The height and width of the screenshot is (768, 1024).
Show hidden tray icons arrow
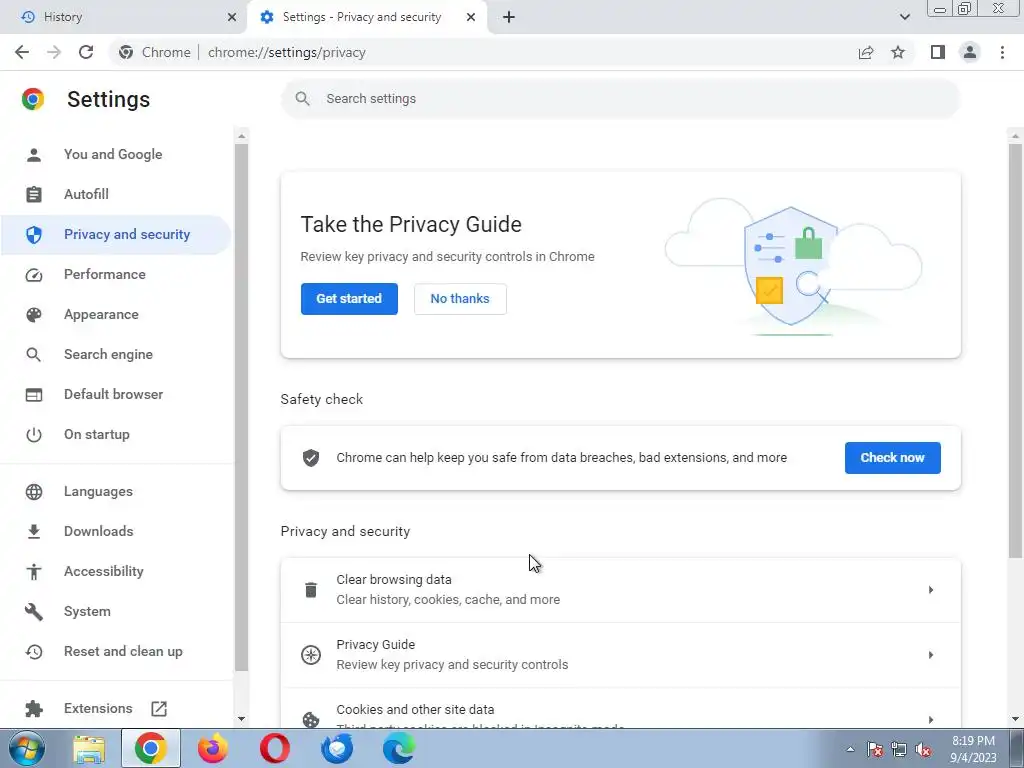point(850,749)
